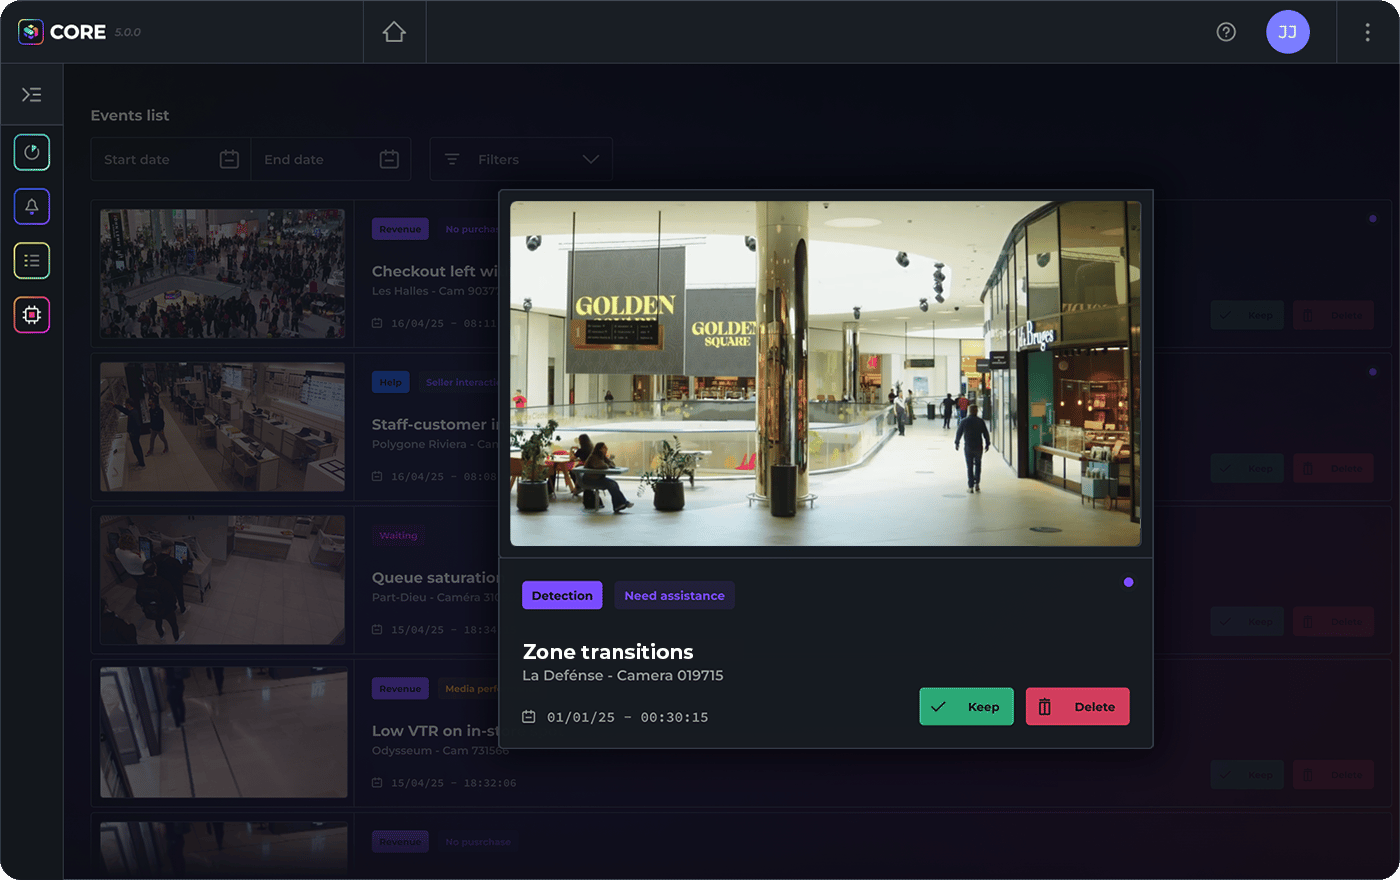
Task: Click the Media perf tag on Low VTR event
Action: 468,688
